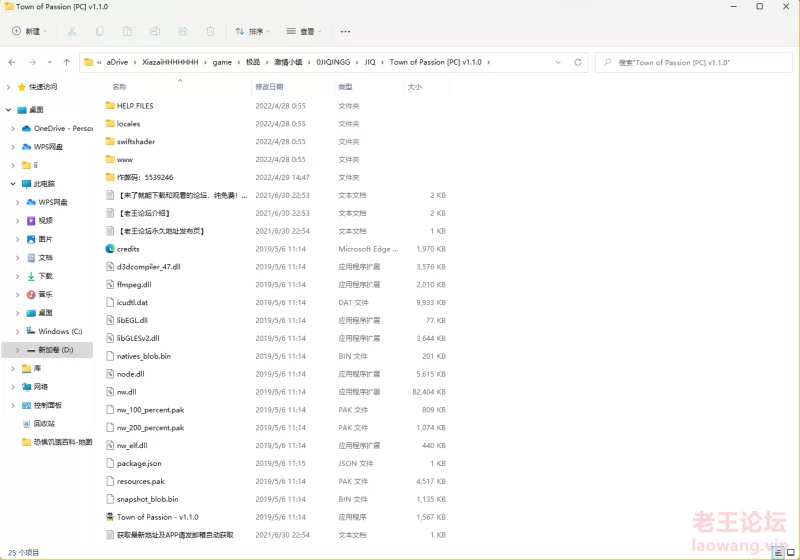Select the nw_elf.dll file
800x560 pixels.
[x=132, y=445]
